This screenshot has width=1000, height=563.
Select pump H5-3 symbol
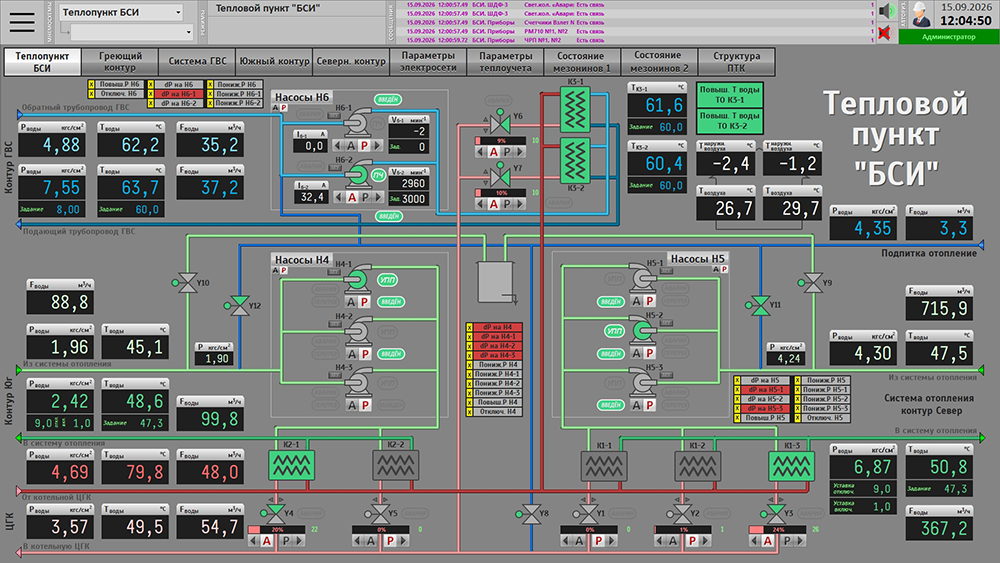tap(643, 383)
